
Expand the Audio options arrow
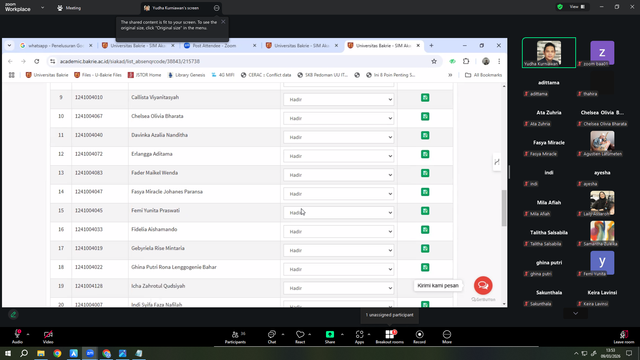[x=28, y=334]
